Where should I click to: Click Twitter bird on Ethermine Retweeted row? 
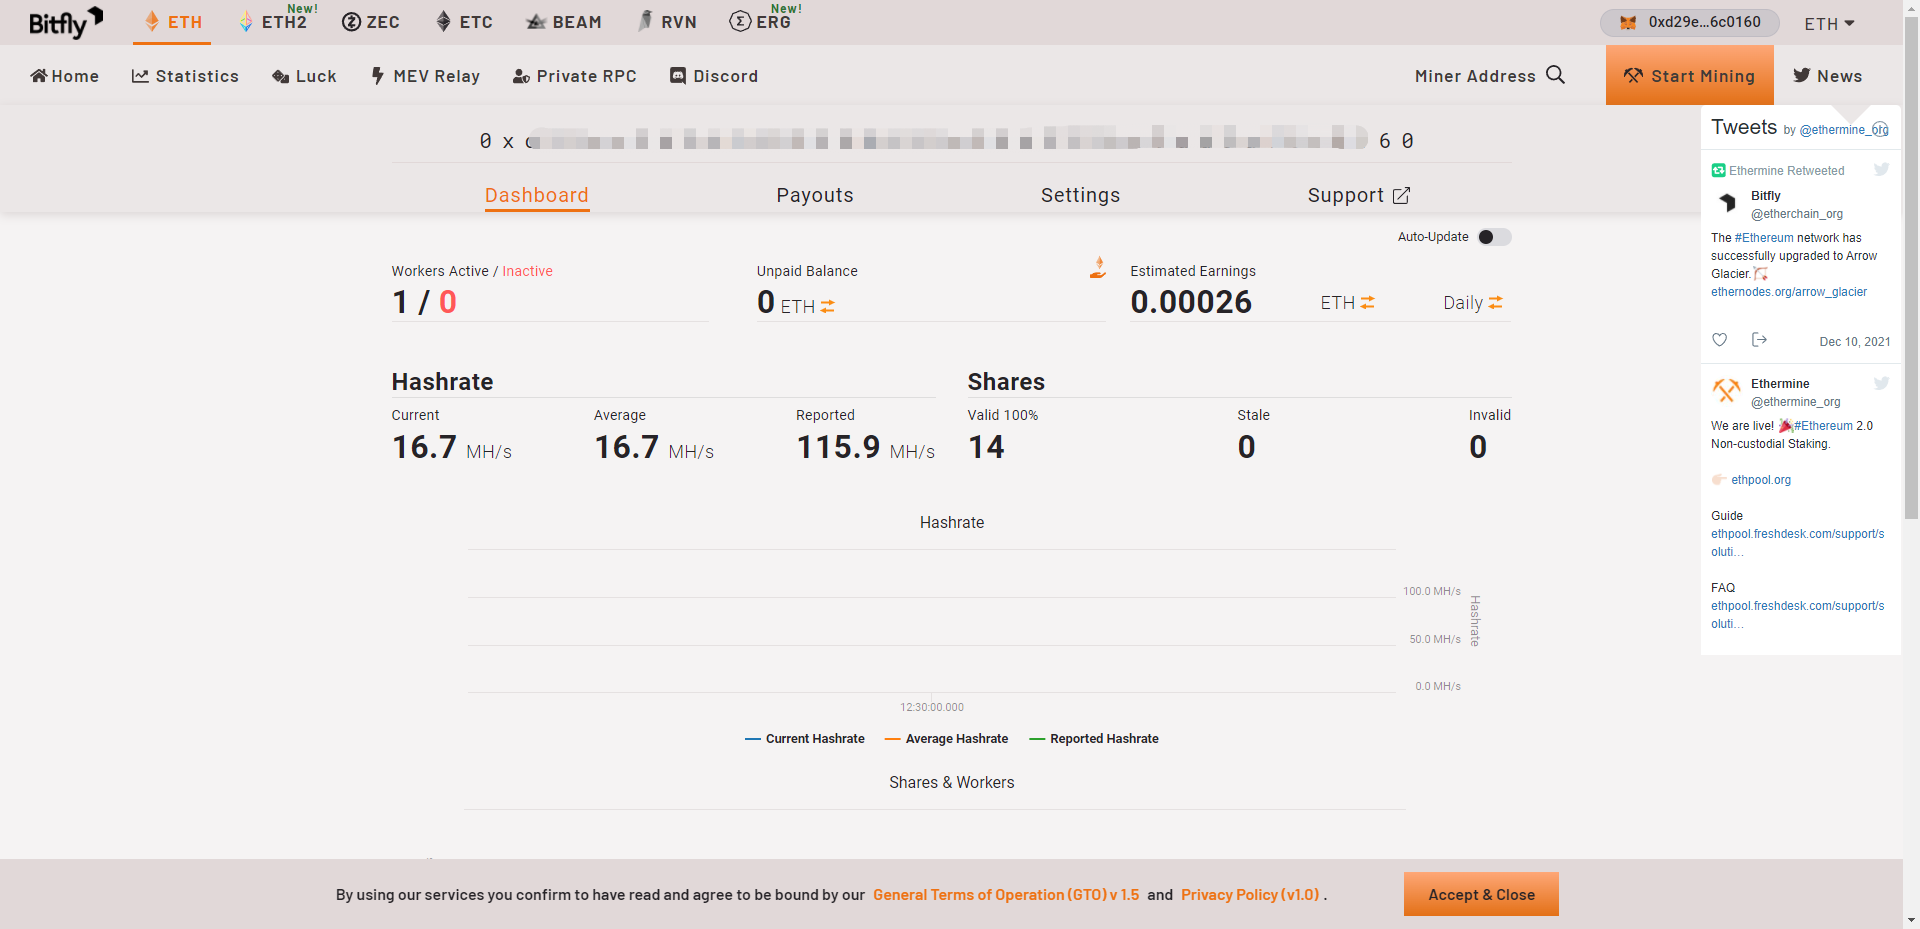[x=1881, y=170]
